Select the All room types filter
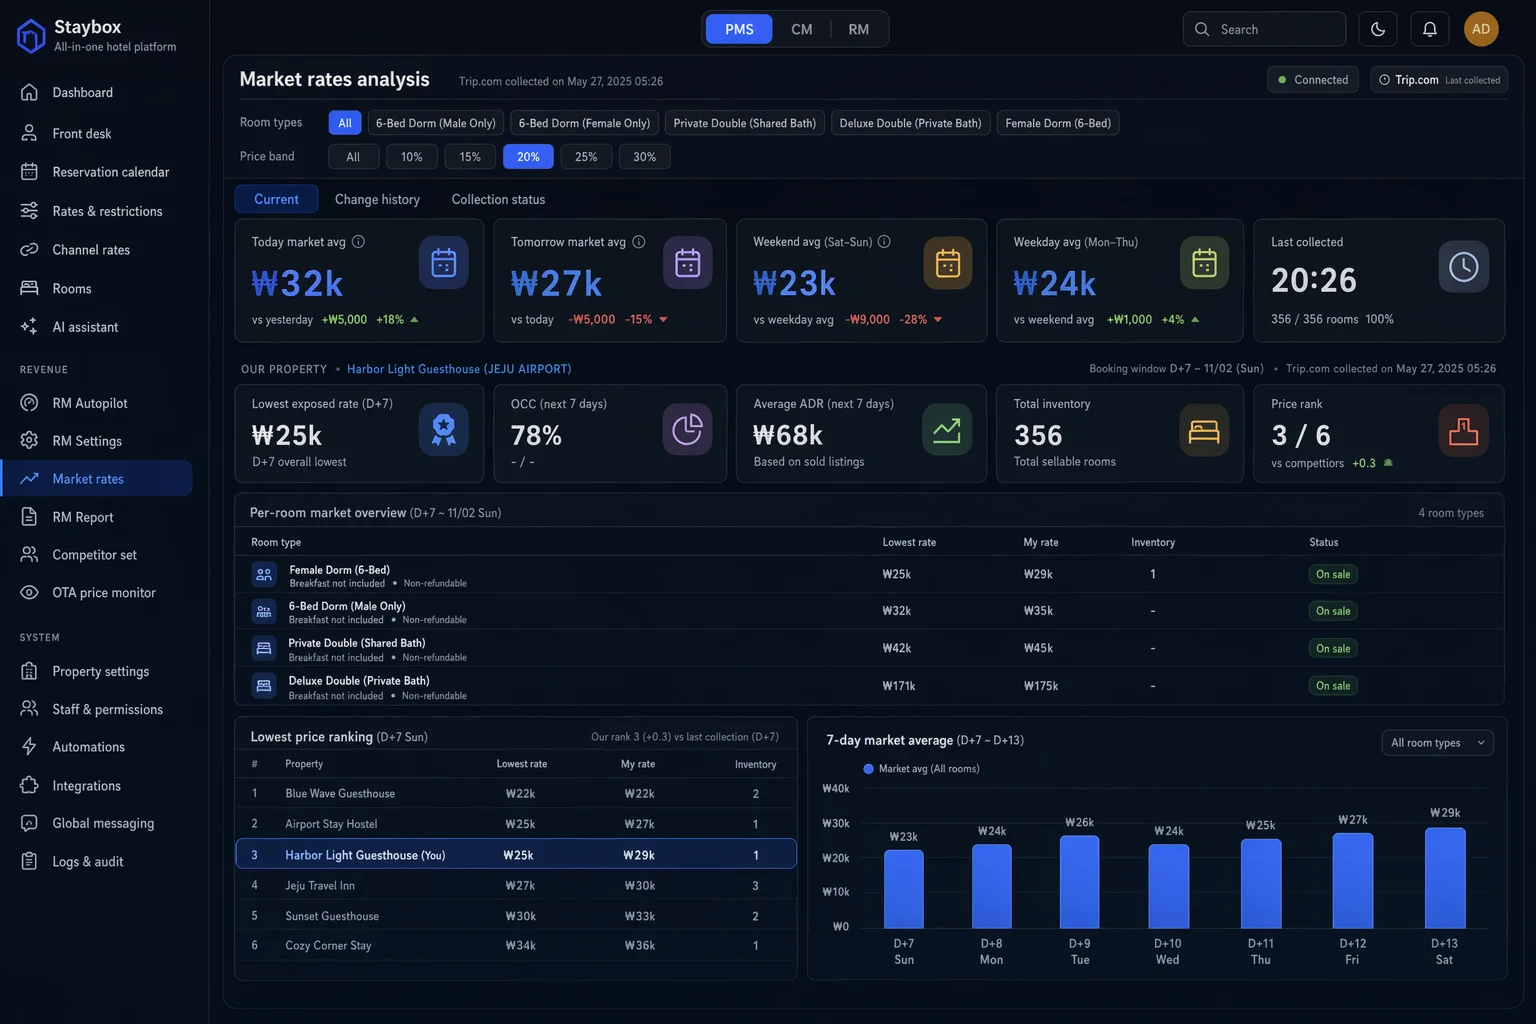This screenshot has width=1536, height=1024. (x=345, y=123)
